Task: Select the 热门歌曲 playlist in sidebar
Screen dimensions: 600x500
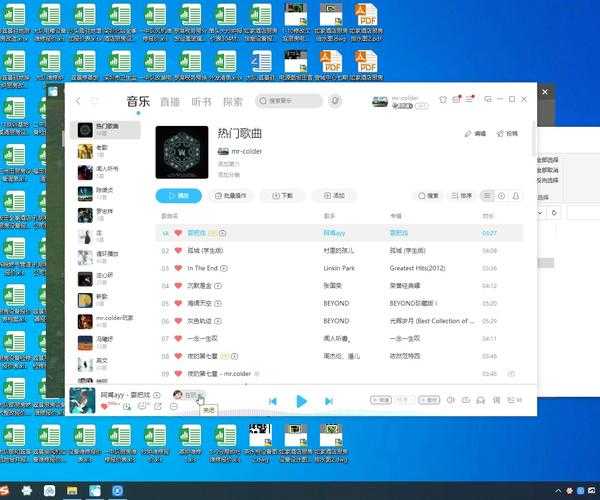Action: tap(106, 130)
